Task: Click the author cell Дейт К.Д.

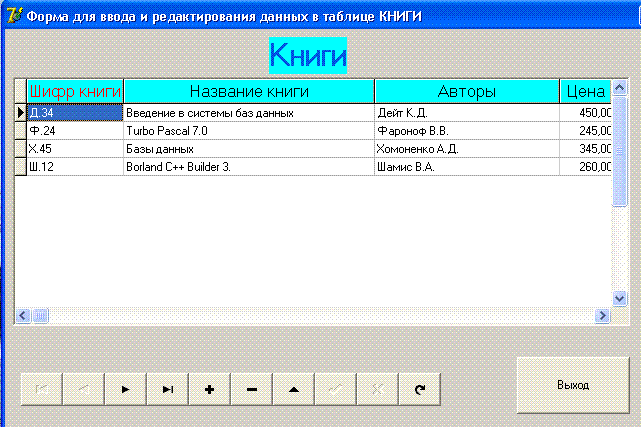Action: tap(467, 113)
